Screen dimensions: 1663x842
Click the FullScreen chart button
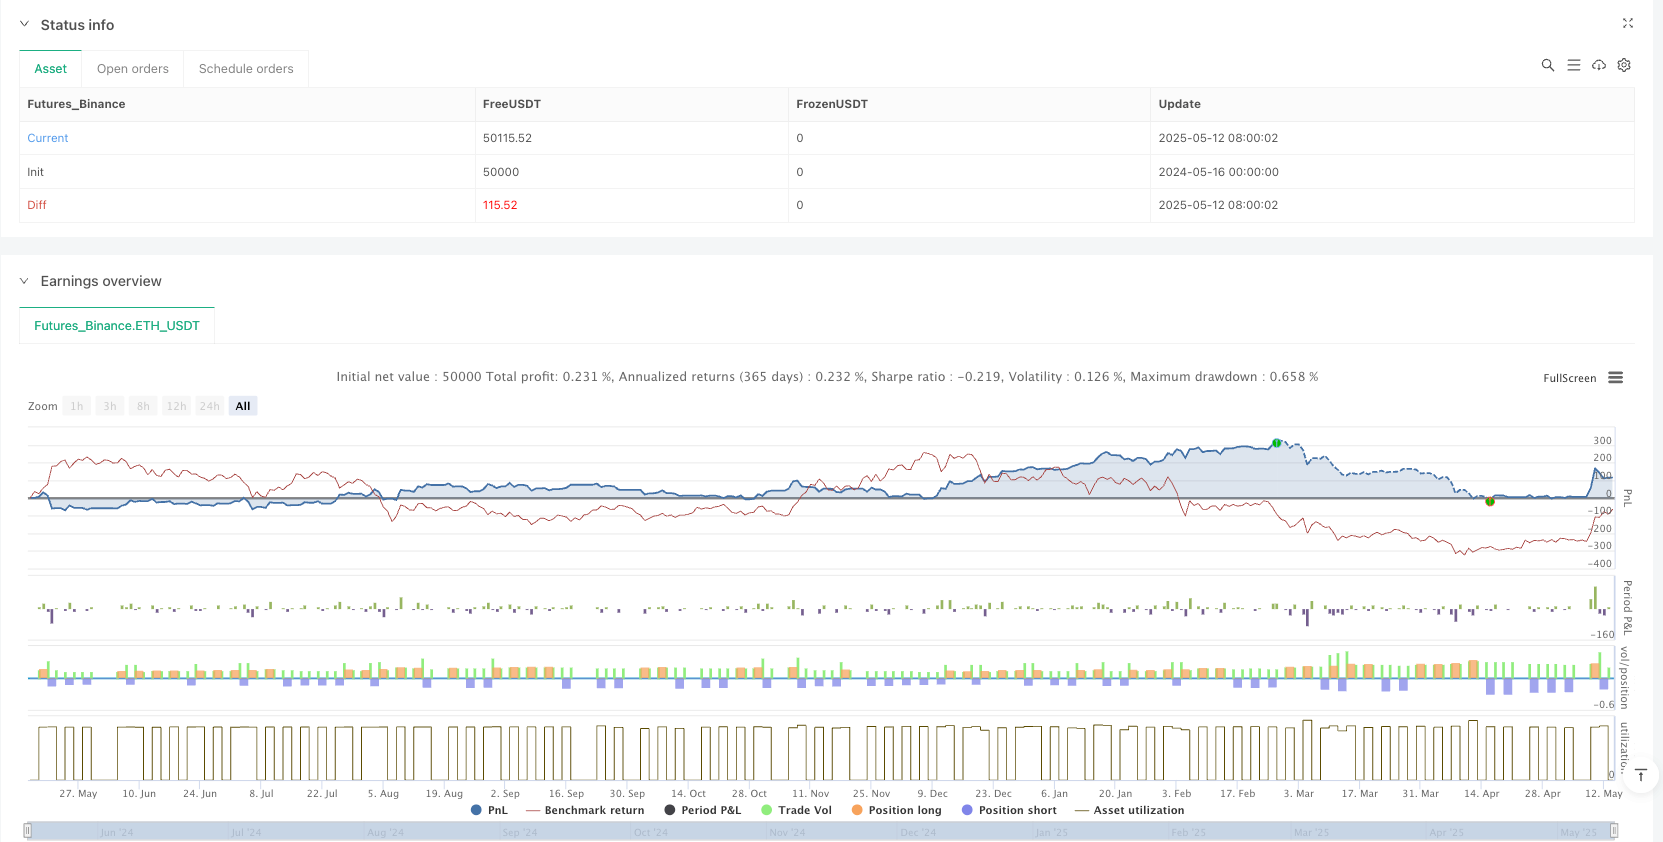point(1569,378)
